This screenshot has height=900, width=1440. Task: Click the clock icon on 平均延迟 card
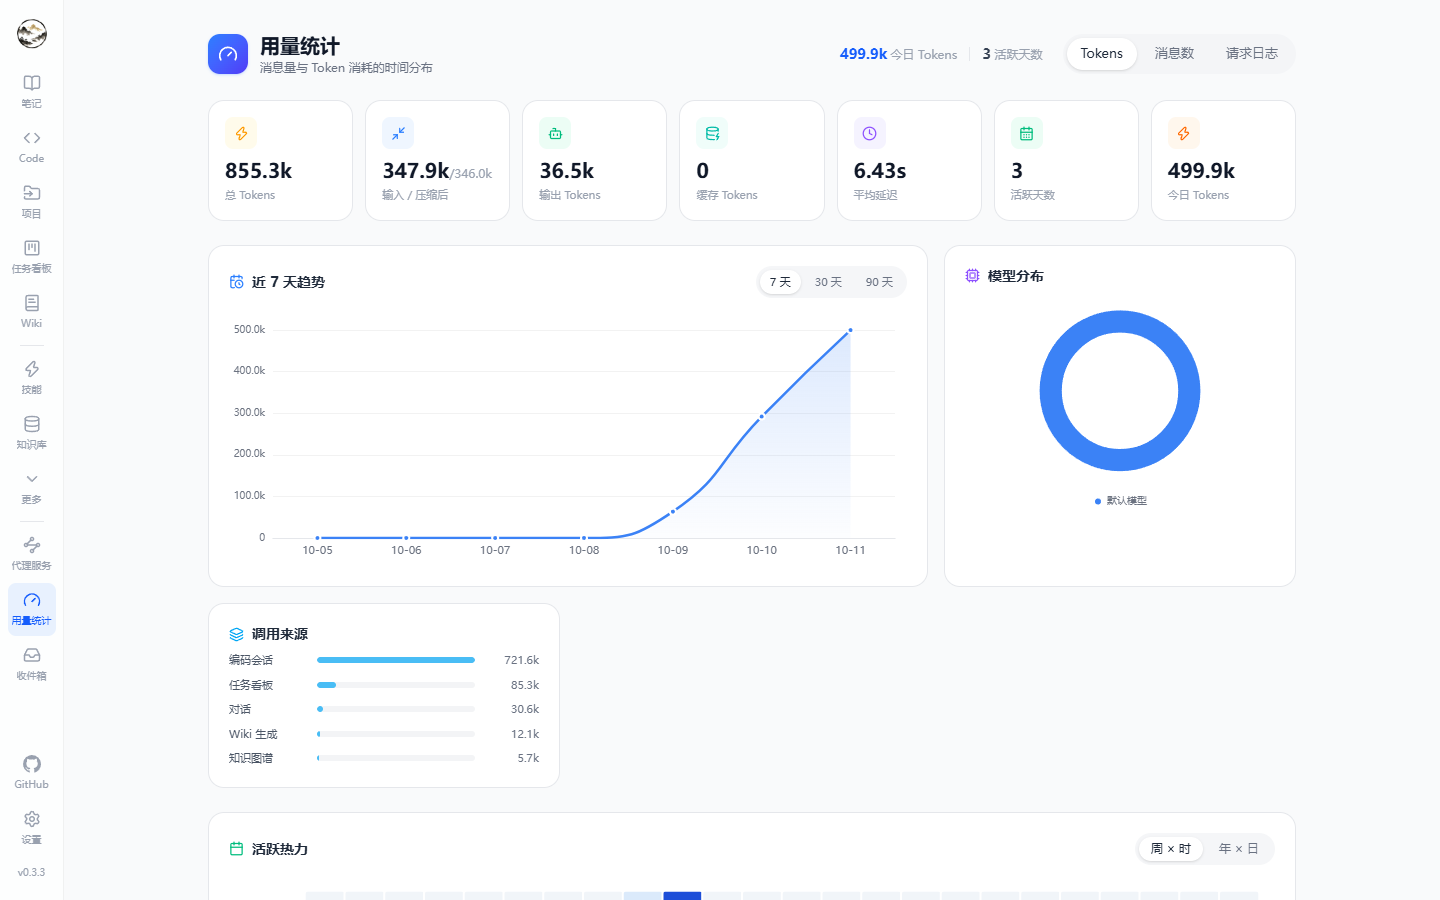[x=869, y=133]
